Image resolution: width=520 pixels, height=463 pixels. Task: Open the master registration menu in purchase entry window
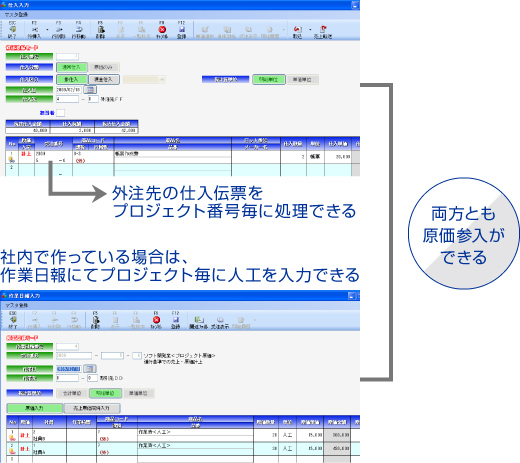coord(16,15)
